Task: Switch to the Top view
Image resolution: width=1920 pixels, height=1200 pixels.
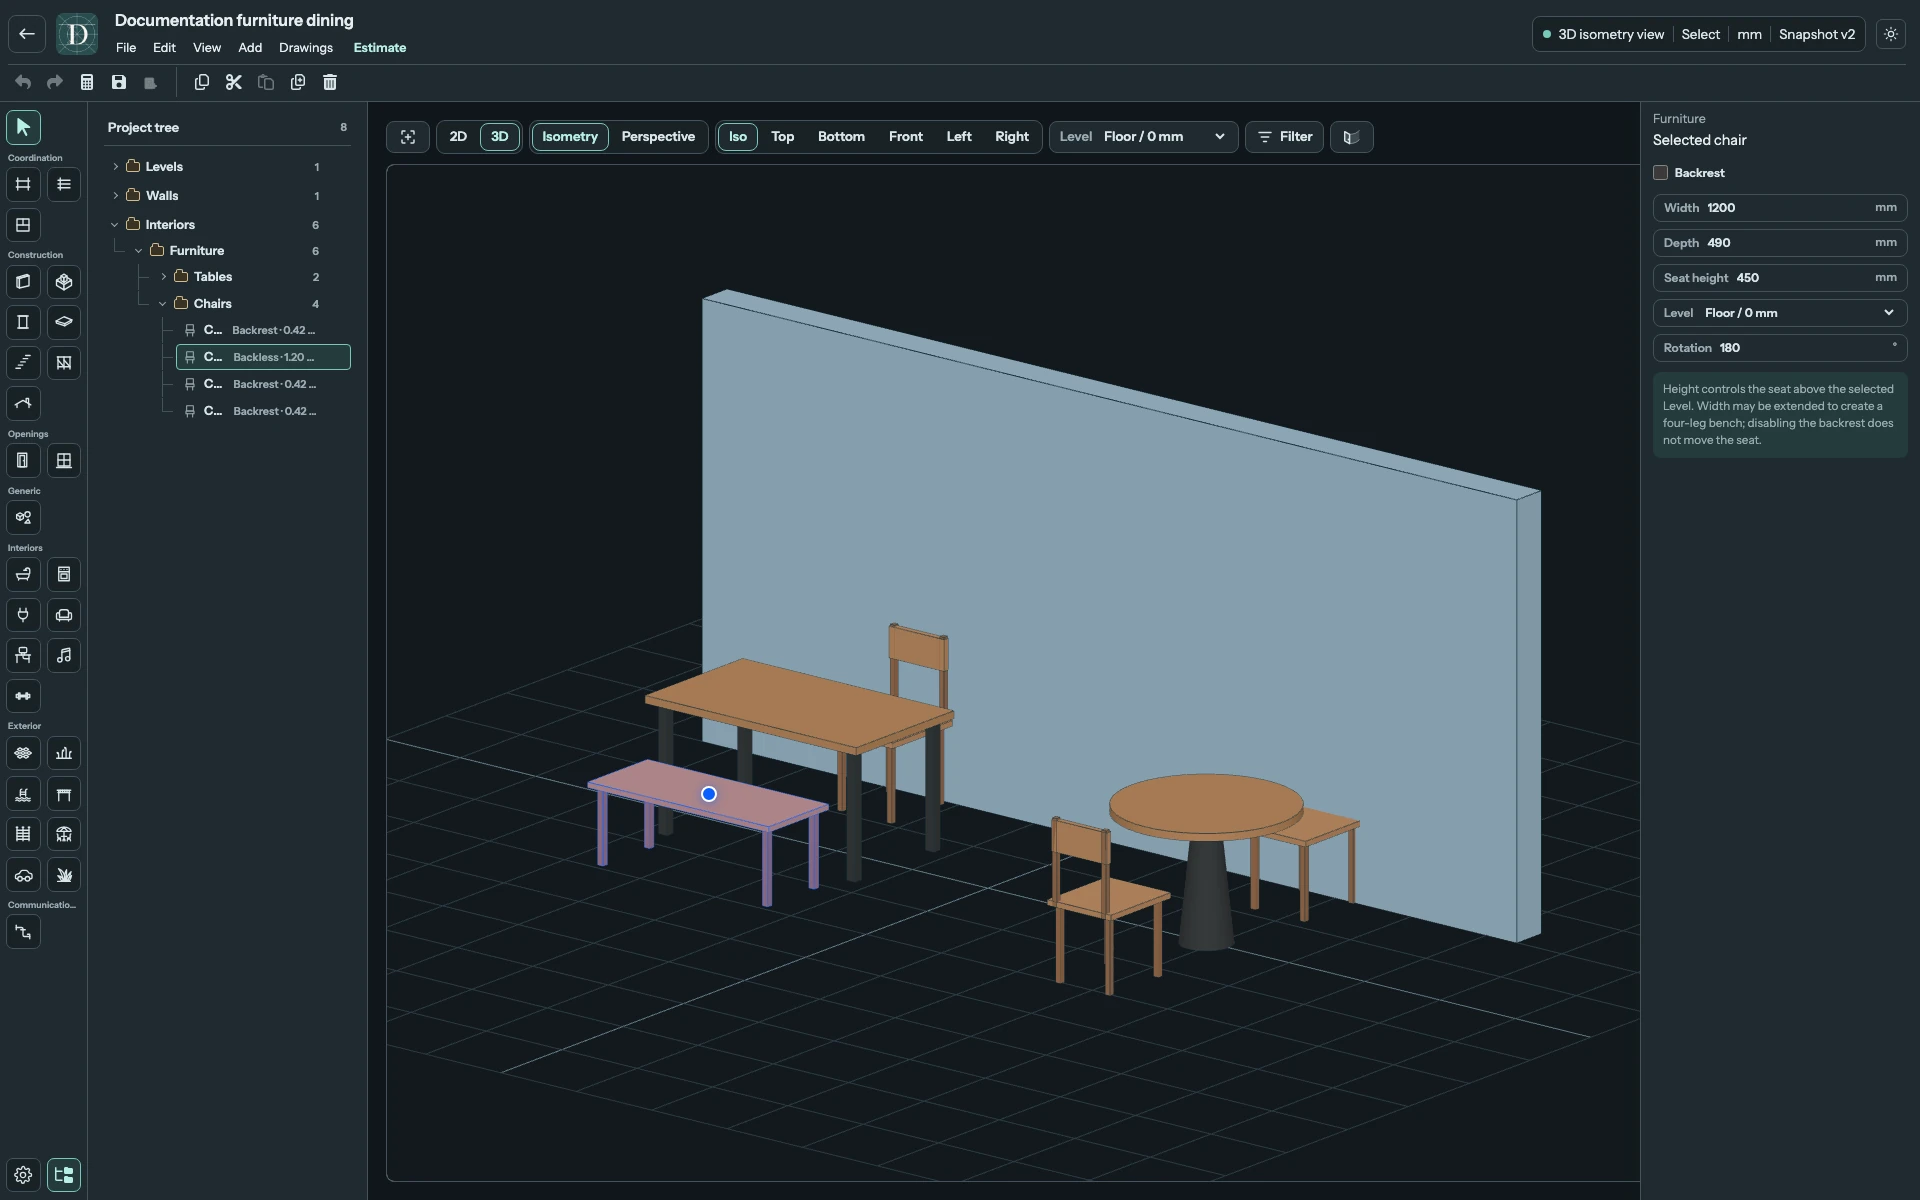Action: click(x=783, y=137)
